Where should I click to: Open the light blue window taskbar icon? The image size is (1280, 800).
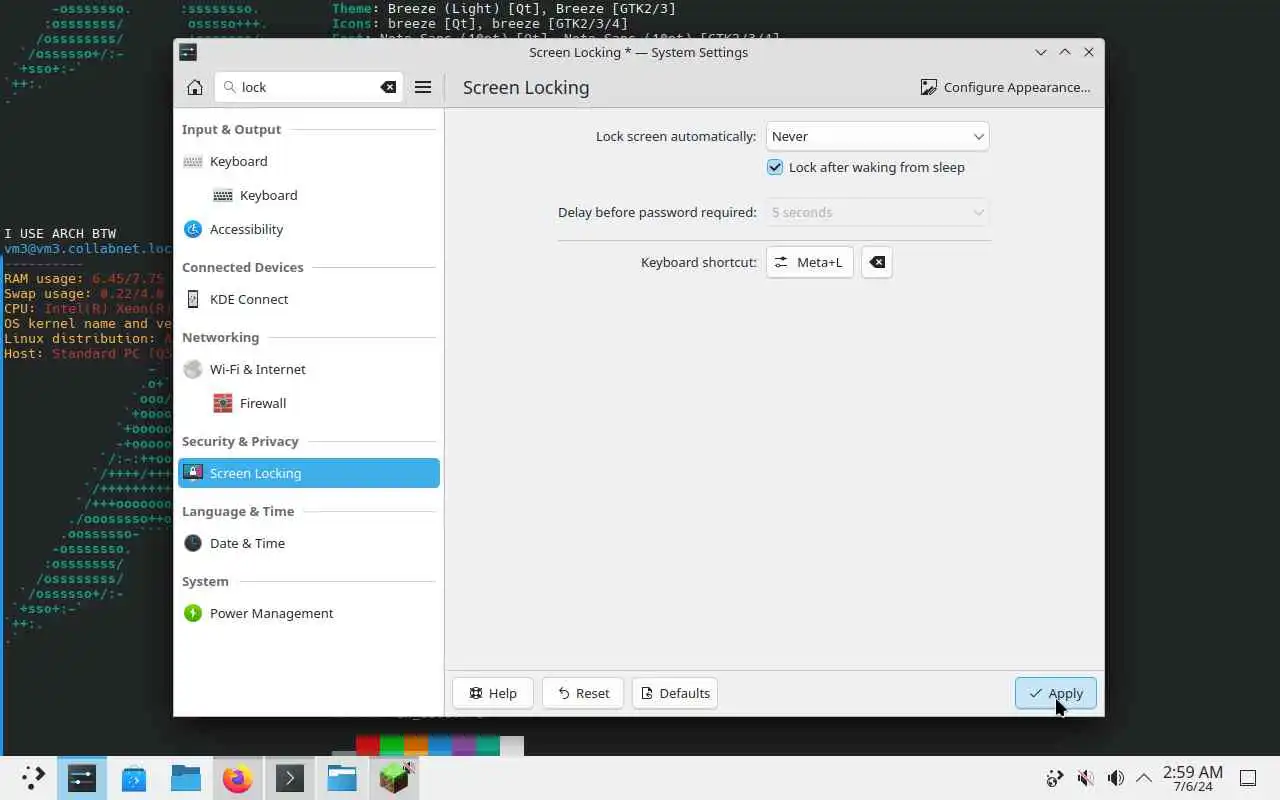click(x=342, y=778)
